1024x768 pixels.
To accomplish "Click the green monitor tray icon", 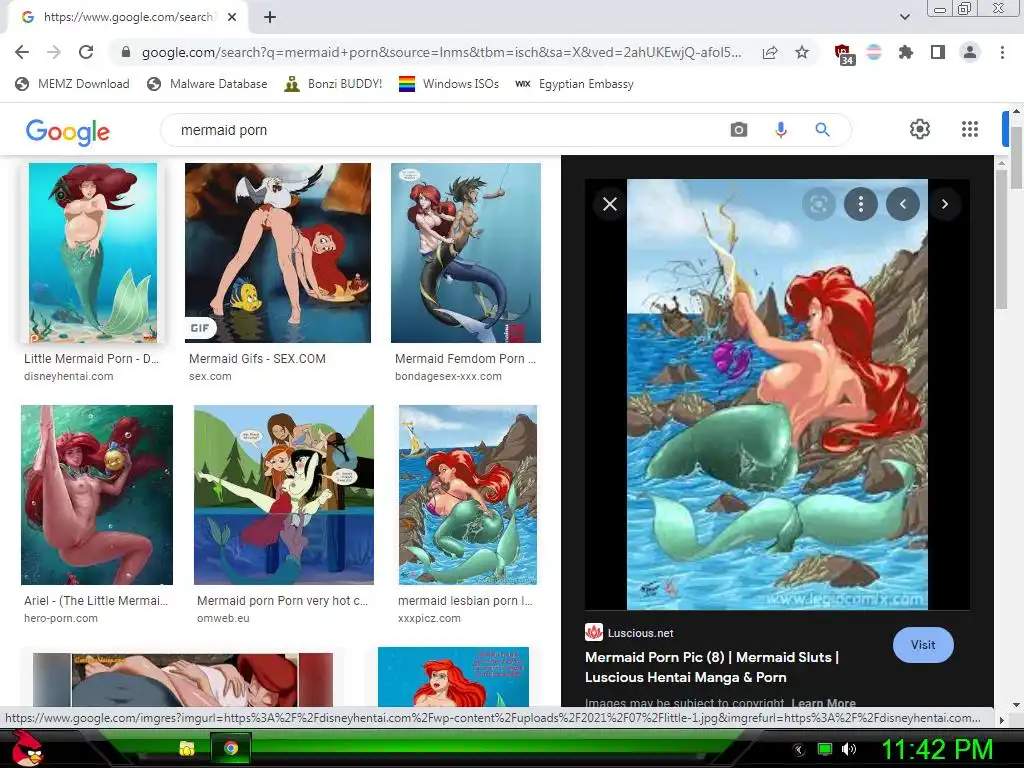I will (x=825, y=749).
